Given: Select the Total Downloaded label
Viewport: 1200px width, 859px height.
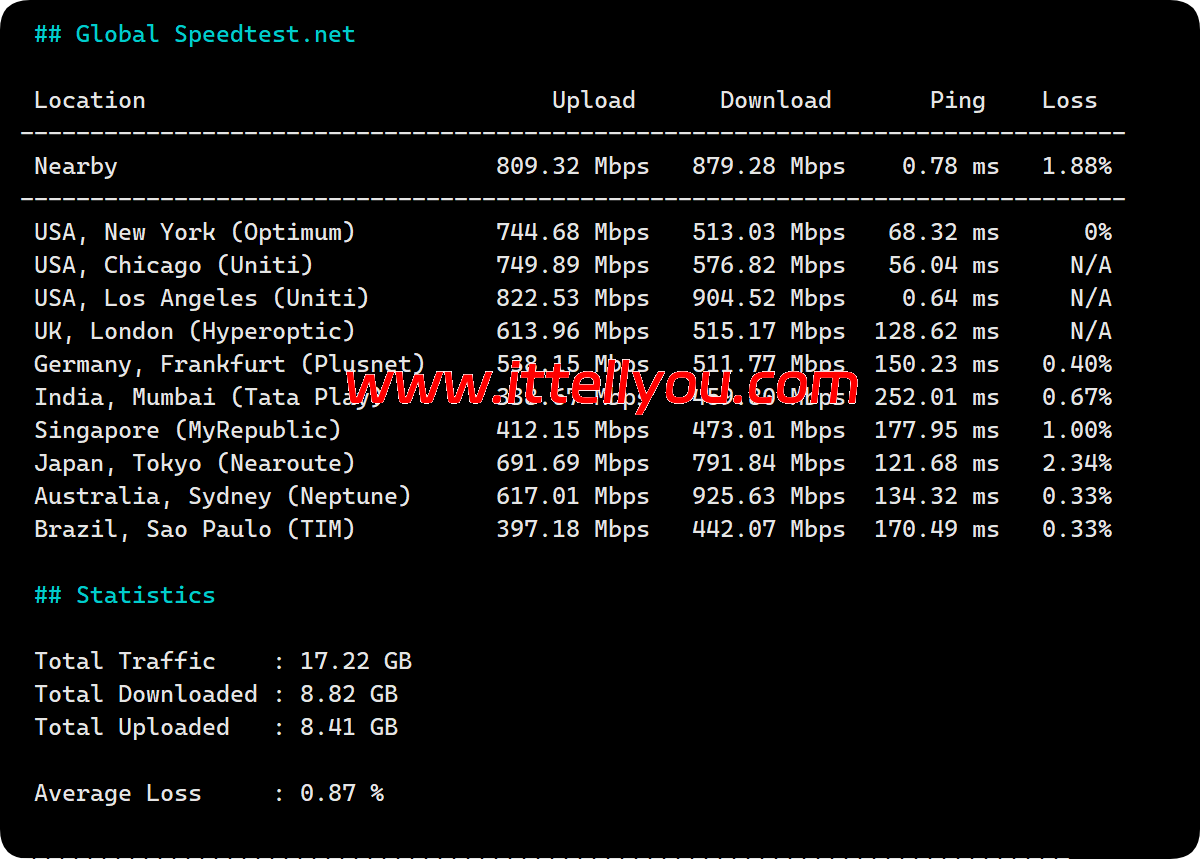Looking at the screenshot, I should 146,694.
